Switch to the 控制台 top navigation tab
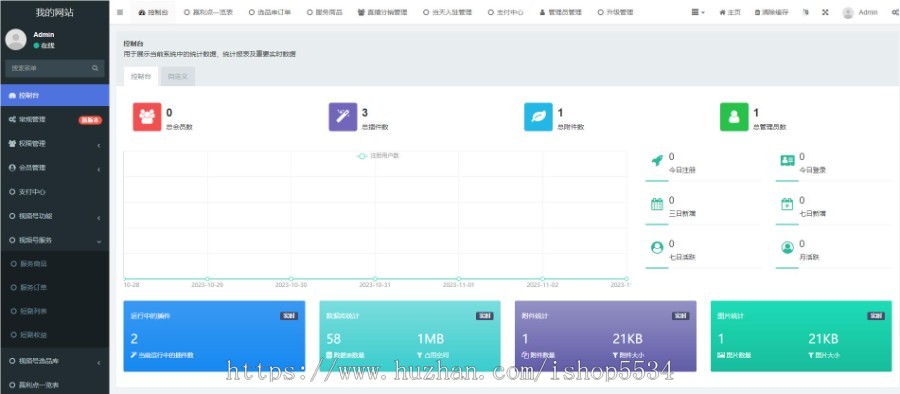The height and width of the screenshot is (394, 900). [153, 12]
